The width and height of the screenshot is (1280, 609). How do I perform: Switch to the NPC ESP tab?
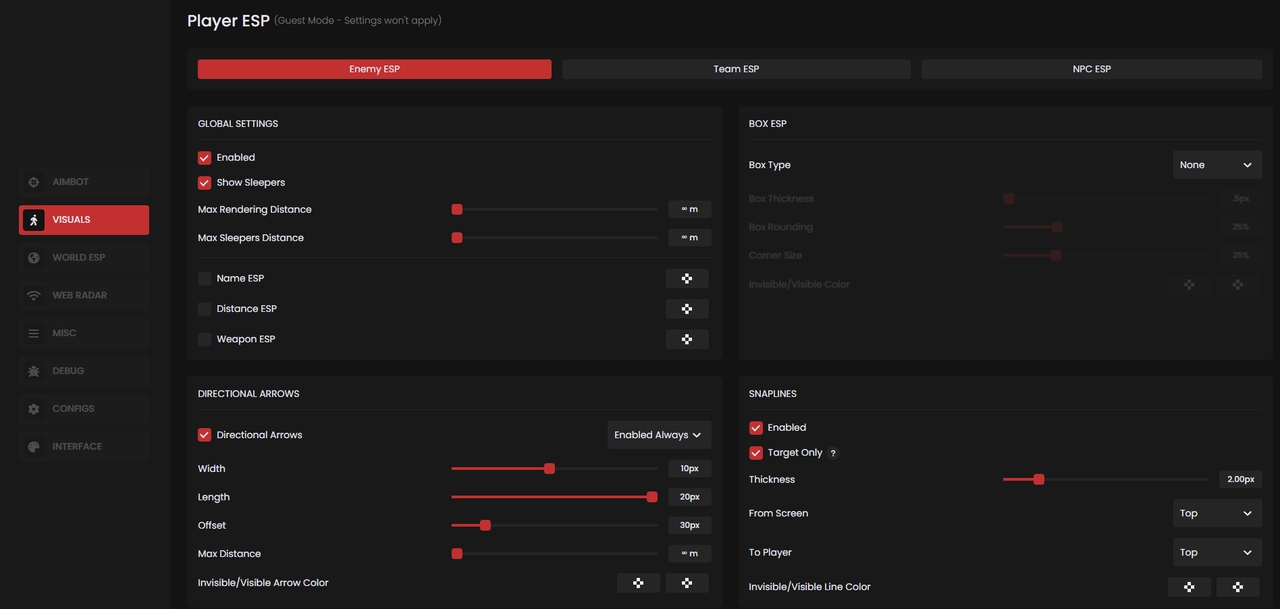coord(1091,69)
